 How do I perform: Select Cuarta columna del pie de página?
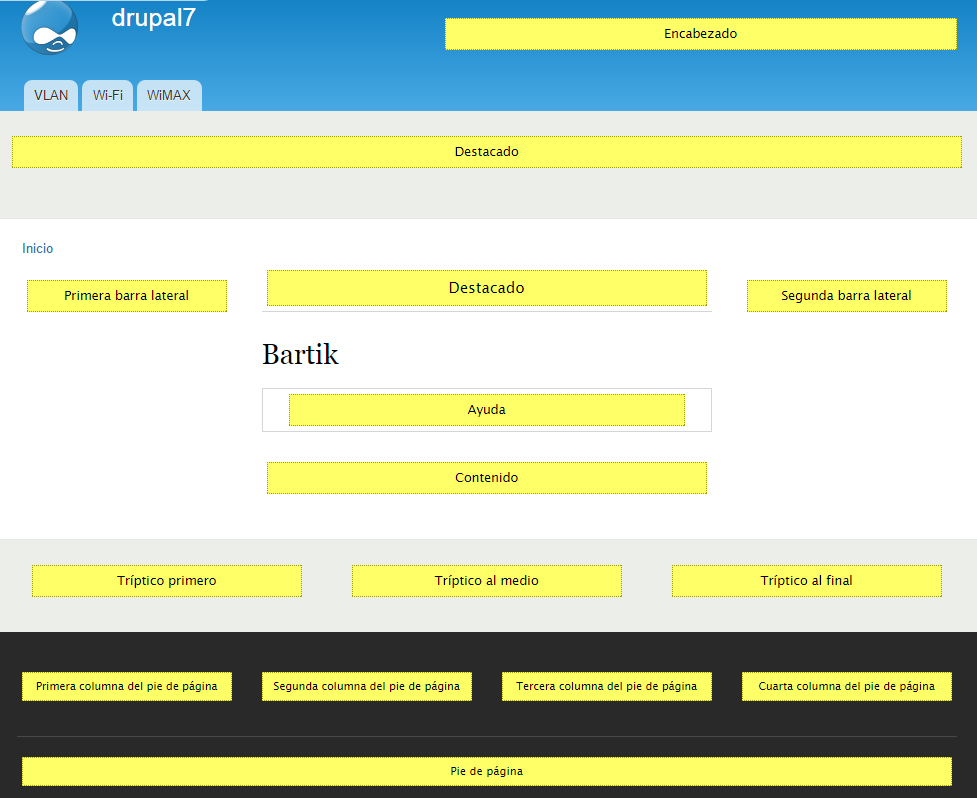(x=846, y=686)
